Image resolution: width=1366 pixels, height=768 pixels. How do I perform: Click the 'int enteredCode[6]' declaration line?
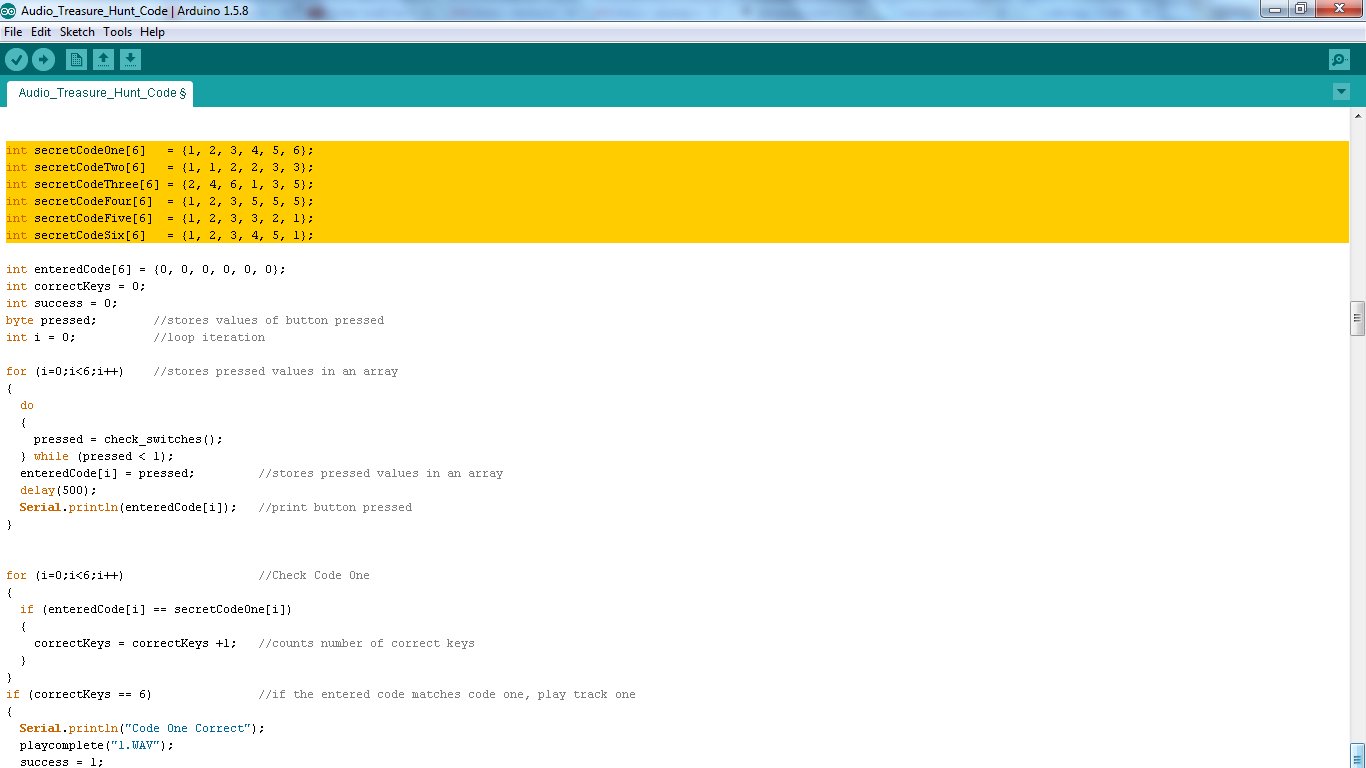pos(146,269)
